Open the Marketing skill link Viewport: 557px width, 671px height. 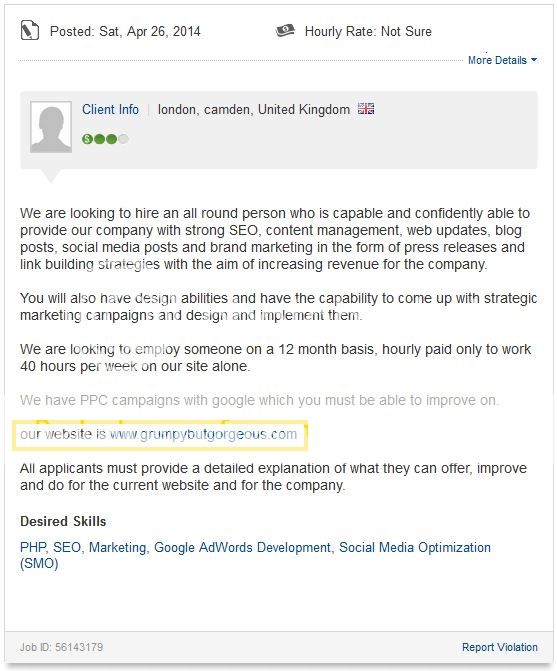pyautogui.click(x=117, y=547)
